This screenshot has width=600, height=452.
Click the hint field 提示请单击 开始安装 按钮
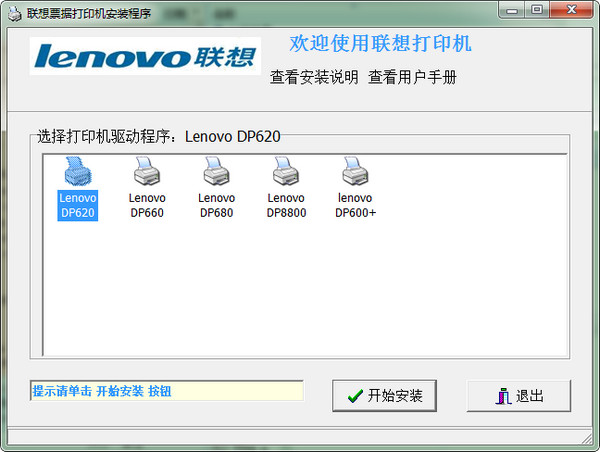coord(167,391)
